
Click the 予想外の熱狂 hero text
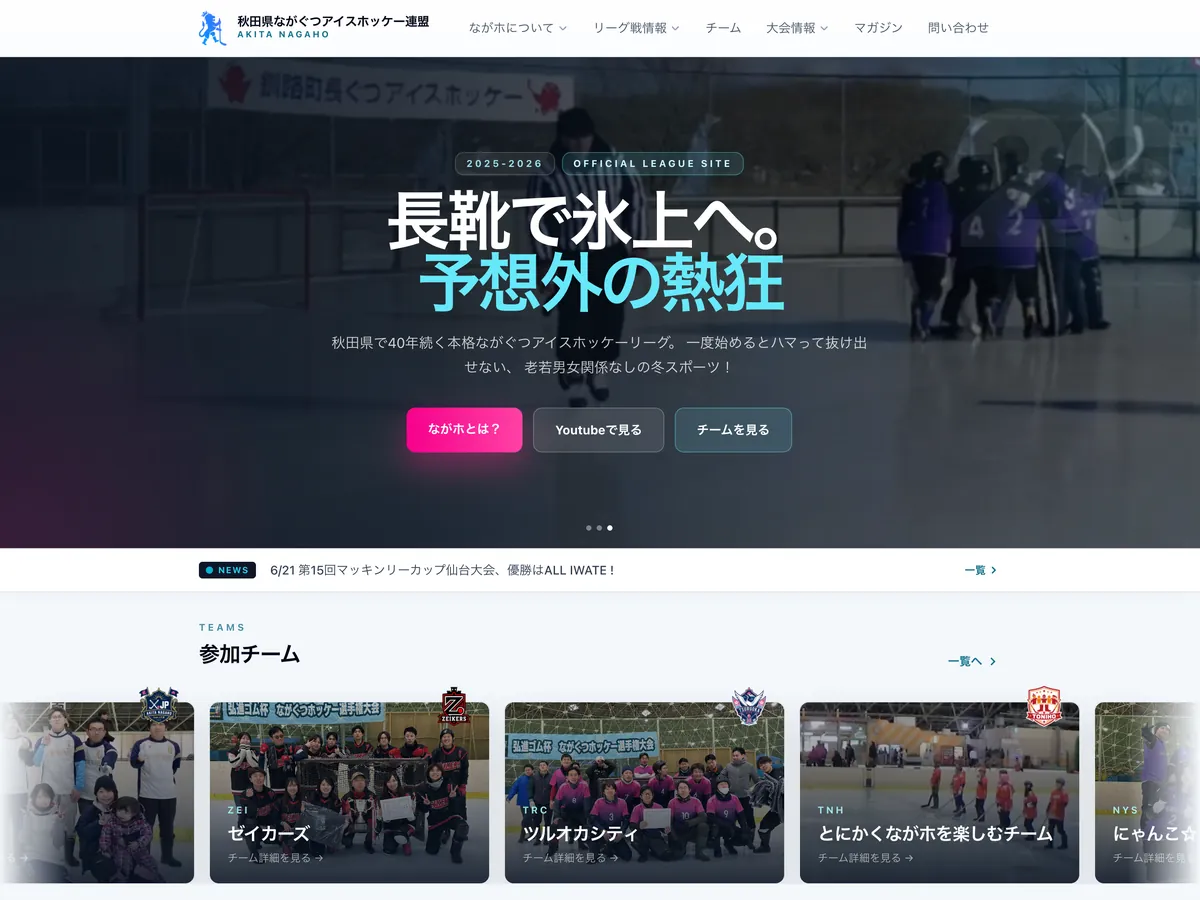click(x=601, y=283)
